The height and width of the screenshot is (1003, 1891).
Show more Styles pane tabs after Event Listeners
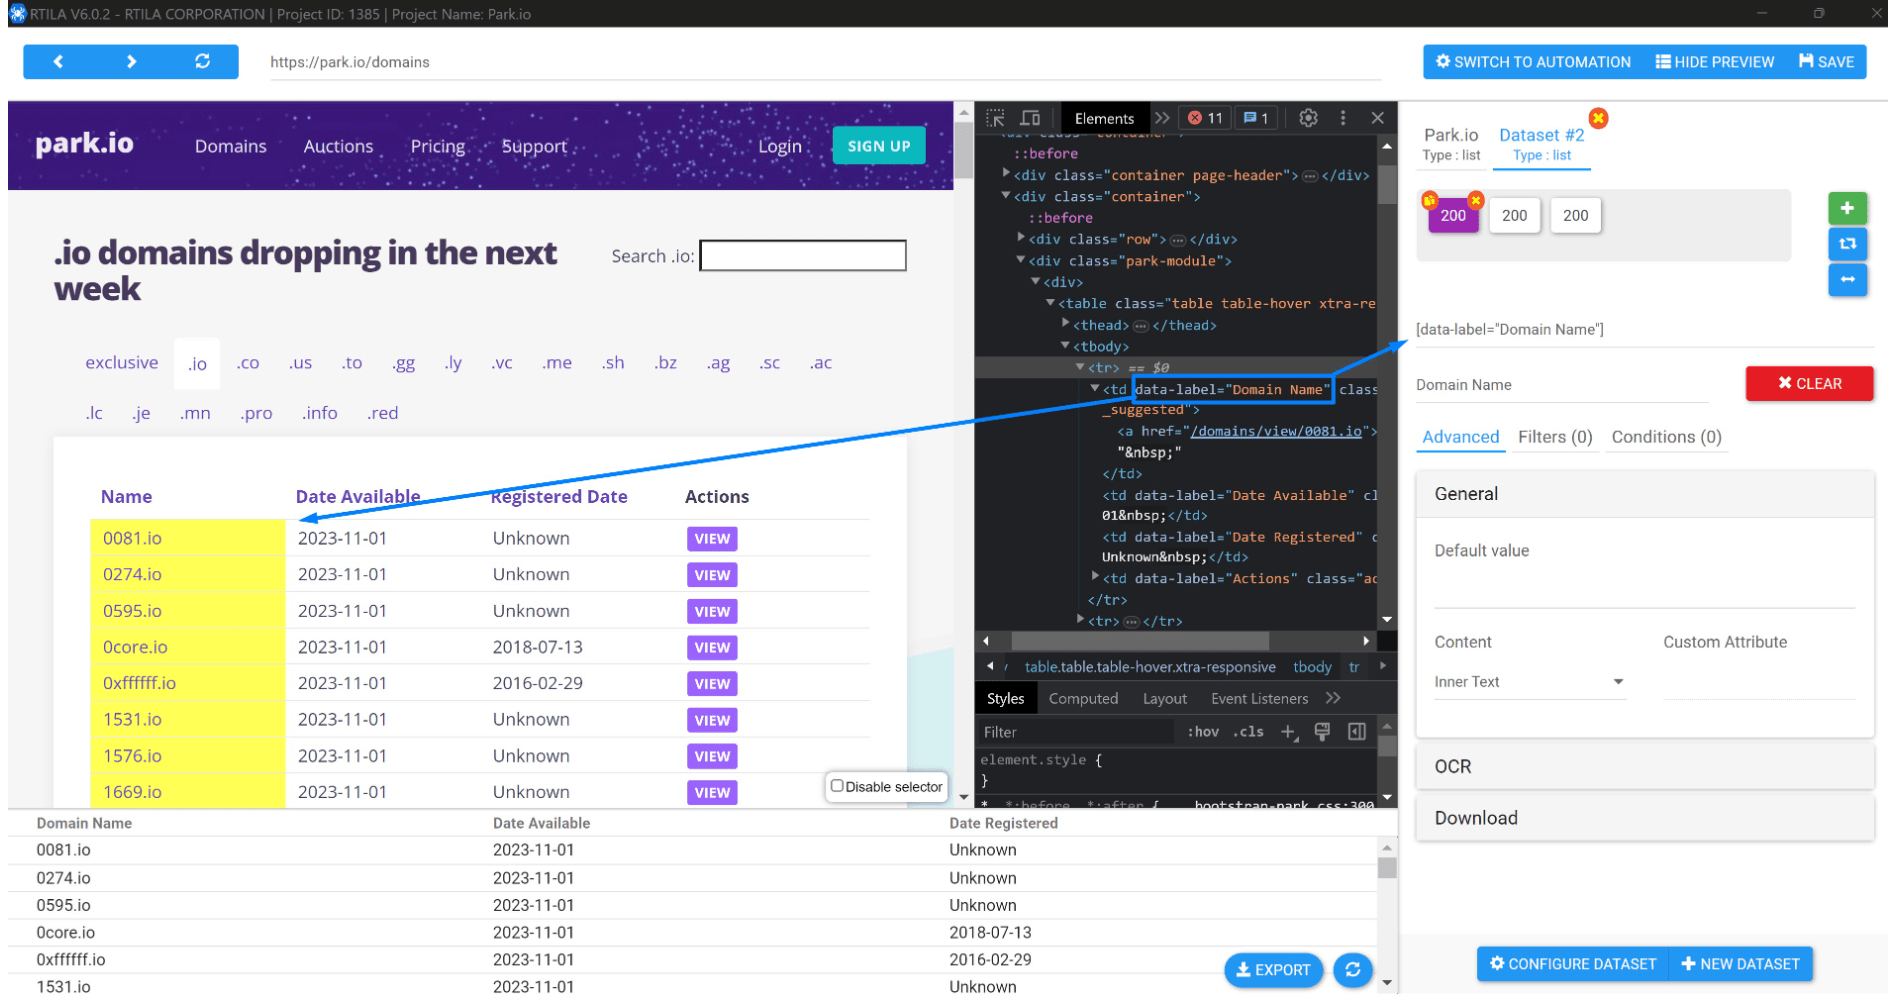[x=1333, y=698]
